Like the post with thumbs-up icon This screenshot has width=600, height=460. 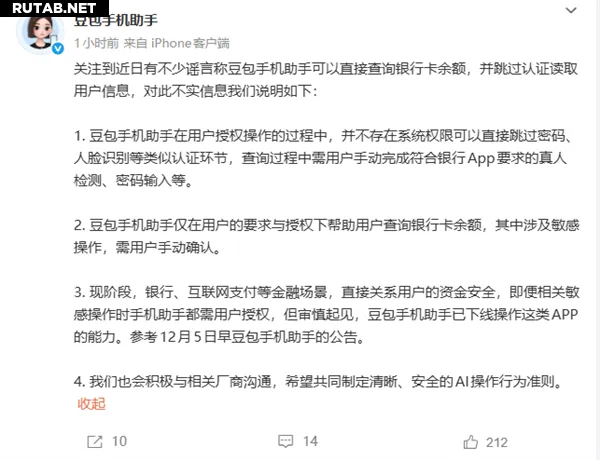(x=470, y=442)
